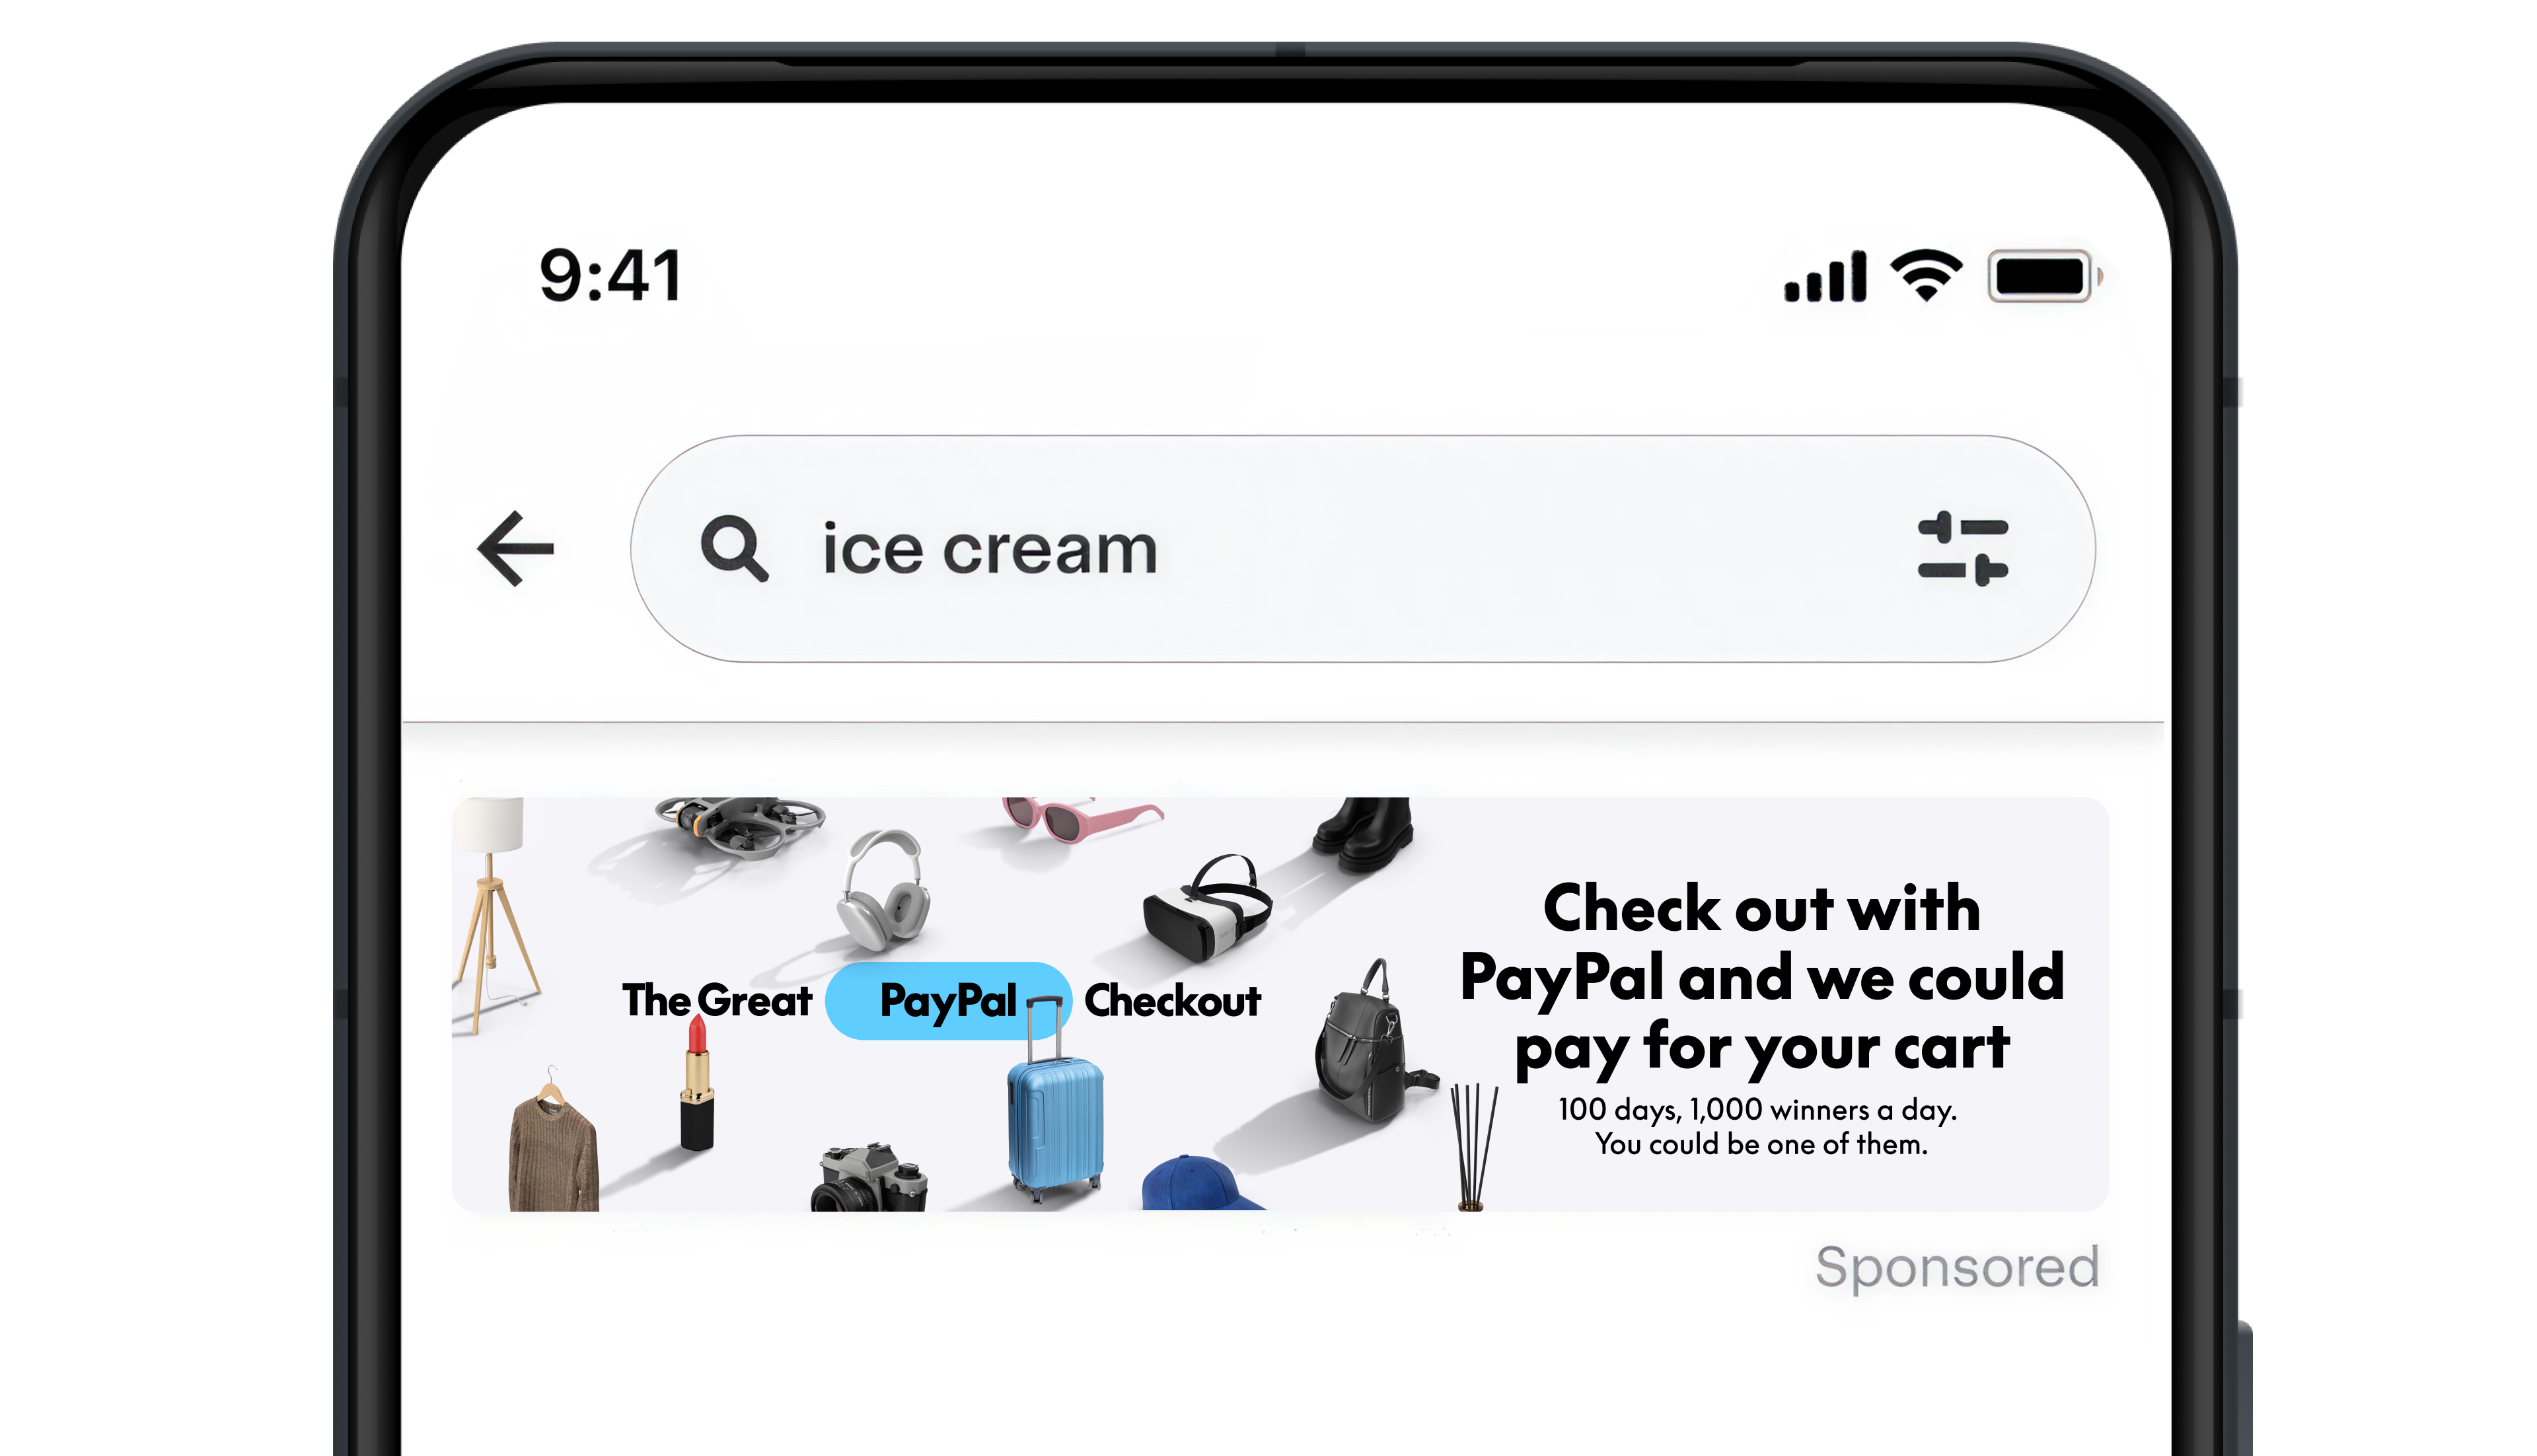Click the 9:41 clock in status bar
2537x1456 pixels.
611,276
